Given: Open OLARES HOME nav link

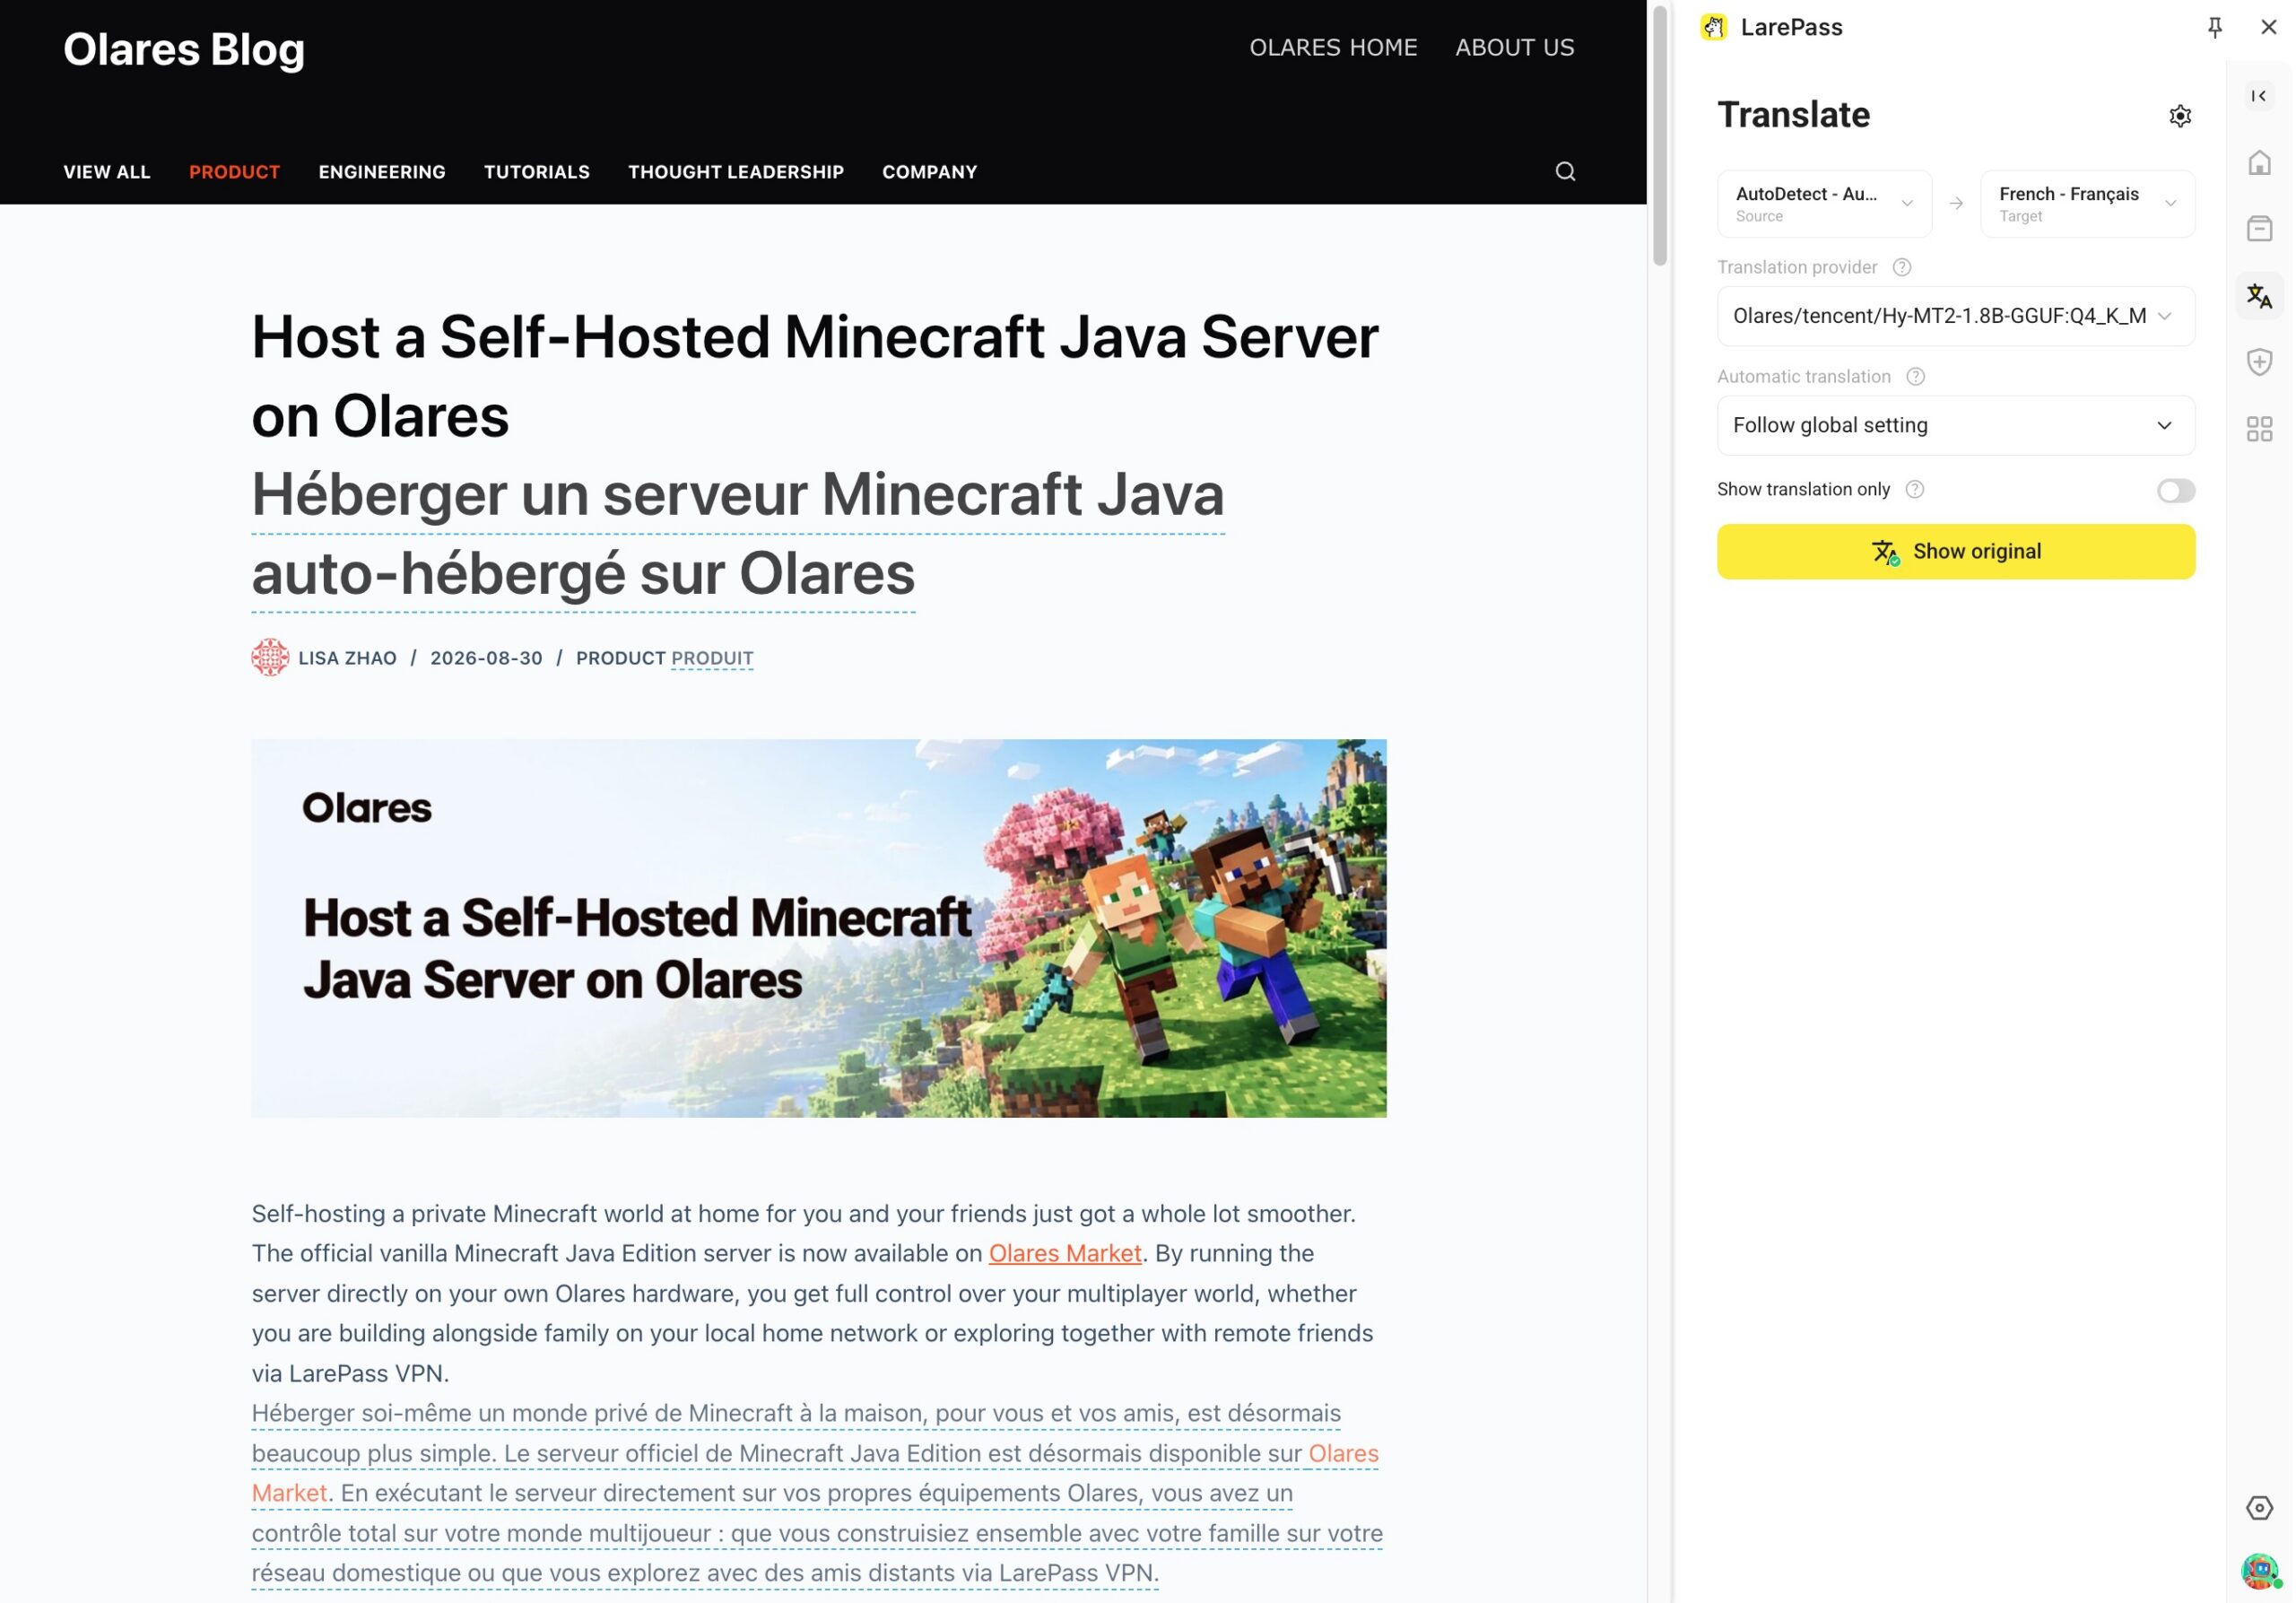Looking at the screenshot, I should [1333, 47].
